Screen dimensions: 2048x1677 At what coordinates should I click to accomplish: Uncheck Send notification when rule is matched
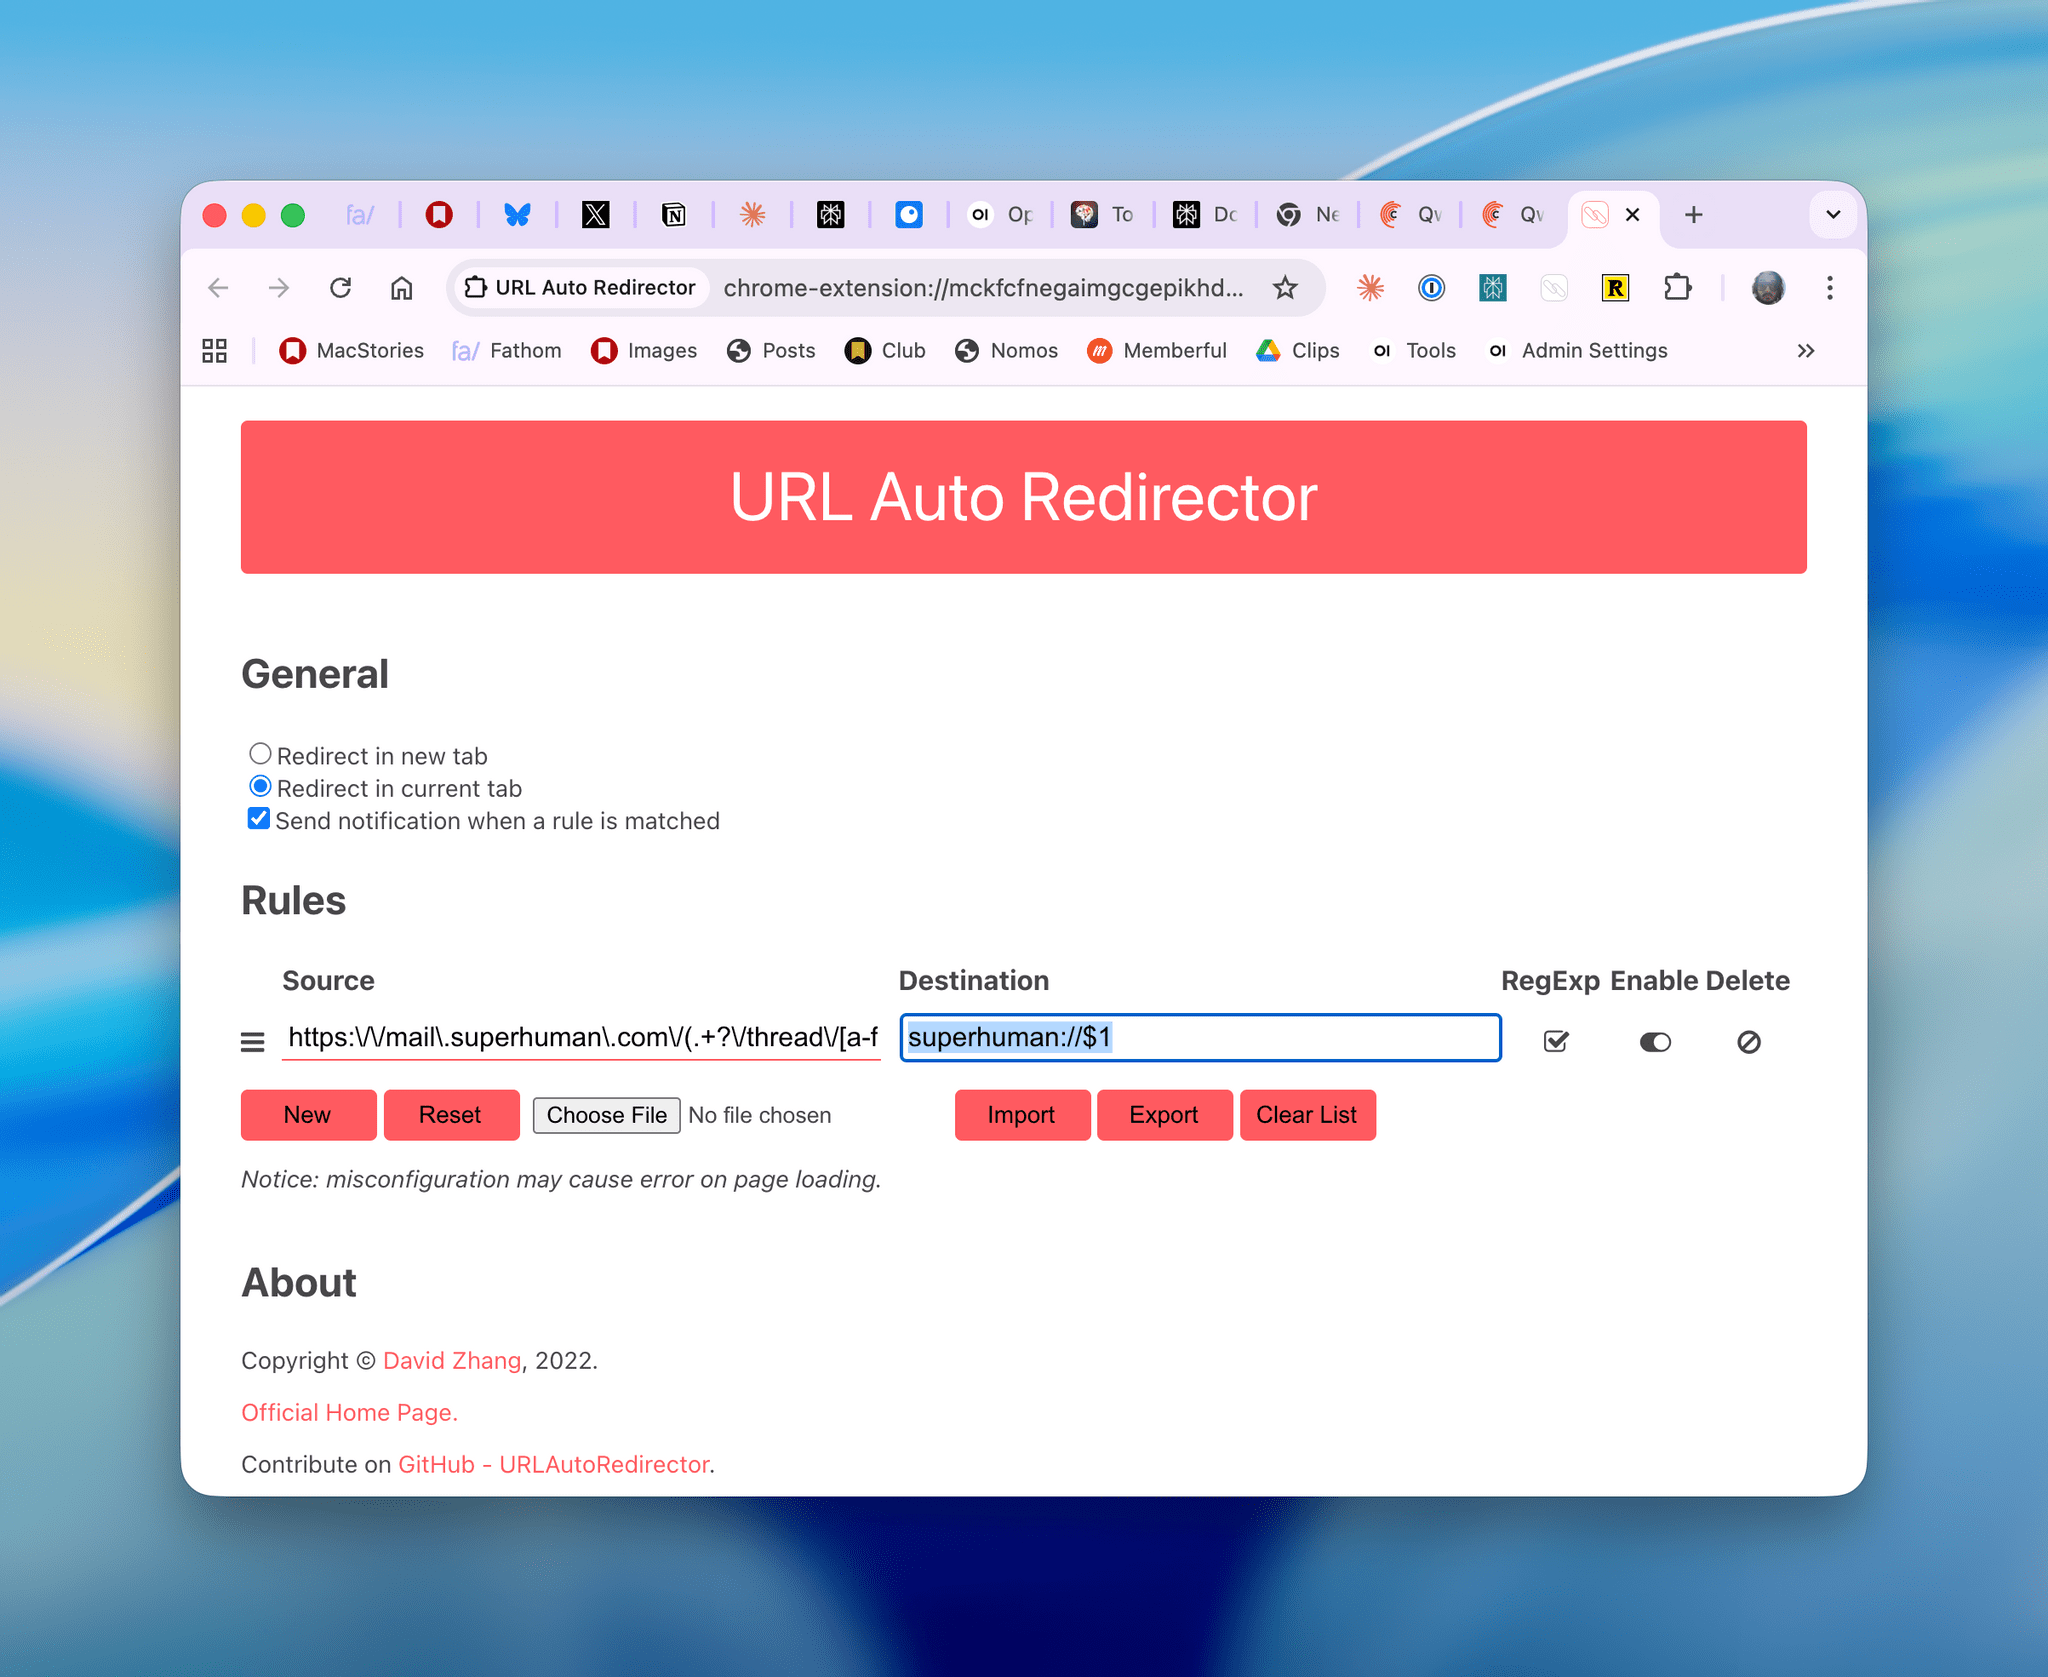click(259, 819)
